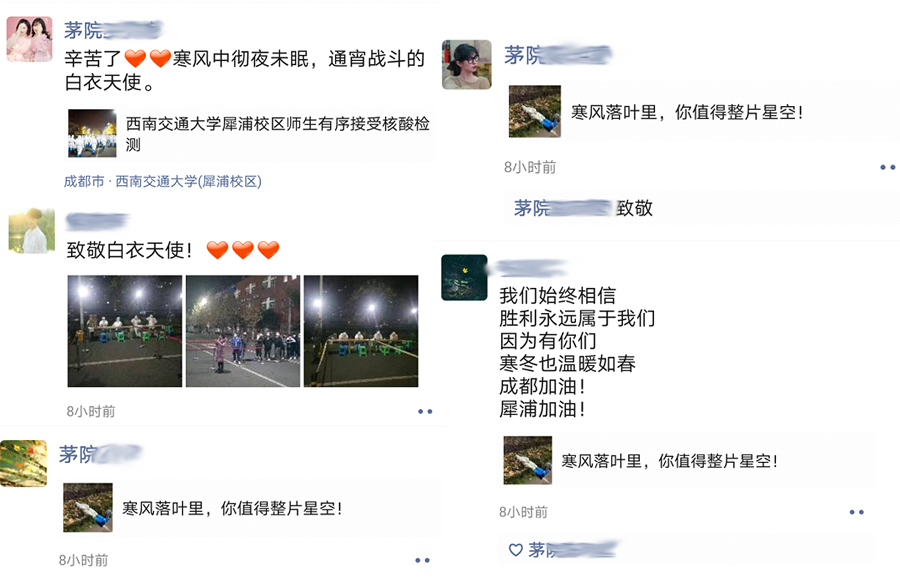Tap the colorful autumn leaves avatar
The height and width of the screenshot is (581, 900).
tap(24, 463)
